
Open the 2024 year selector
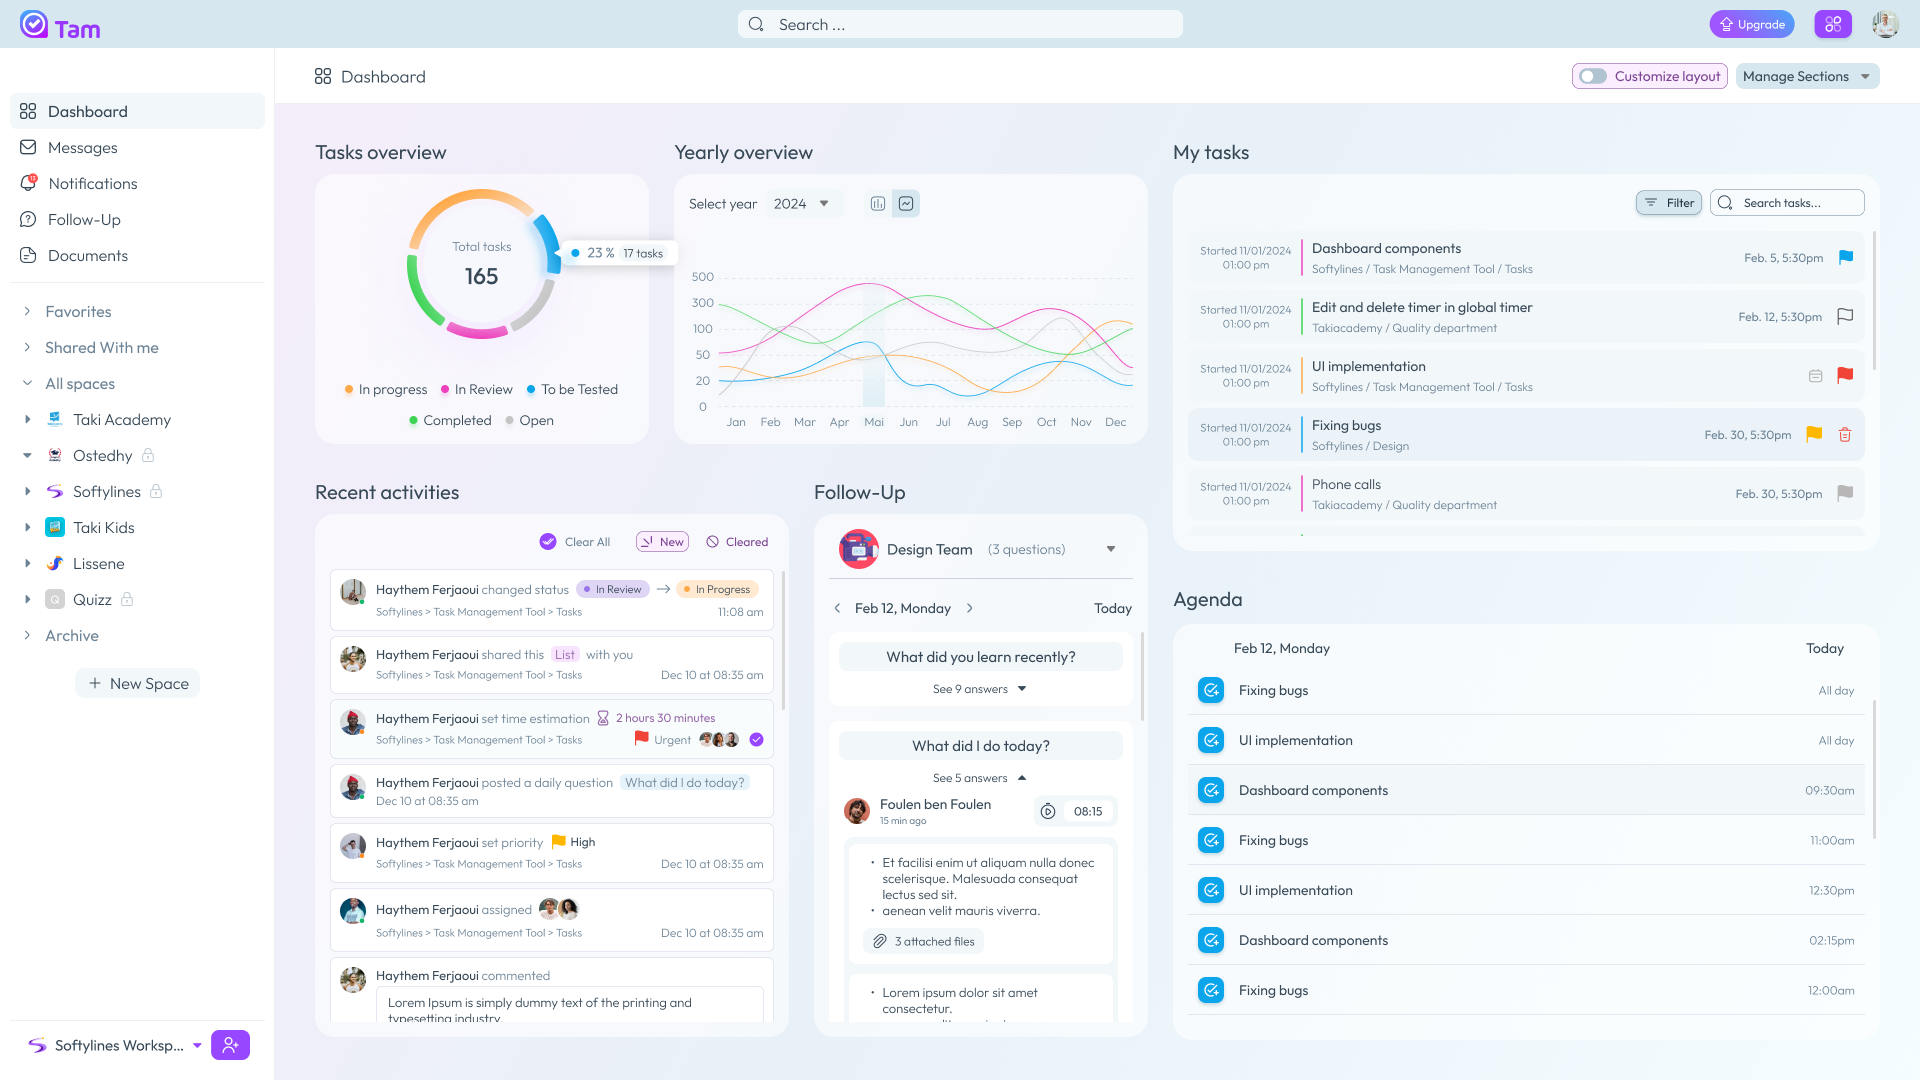click(x=804, y=204)
